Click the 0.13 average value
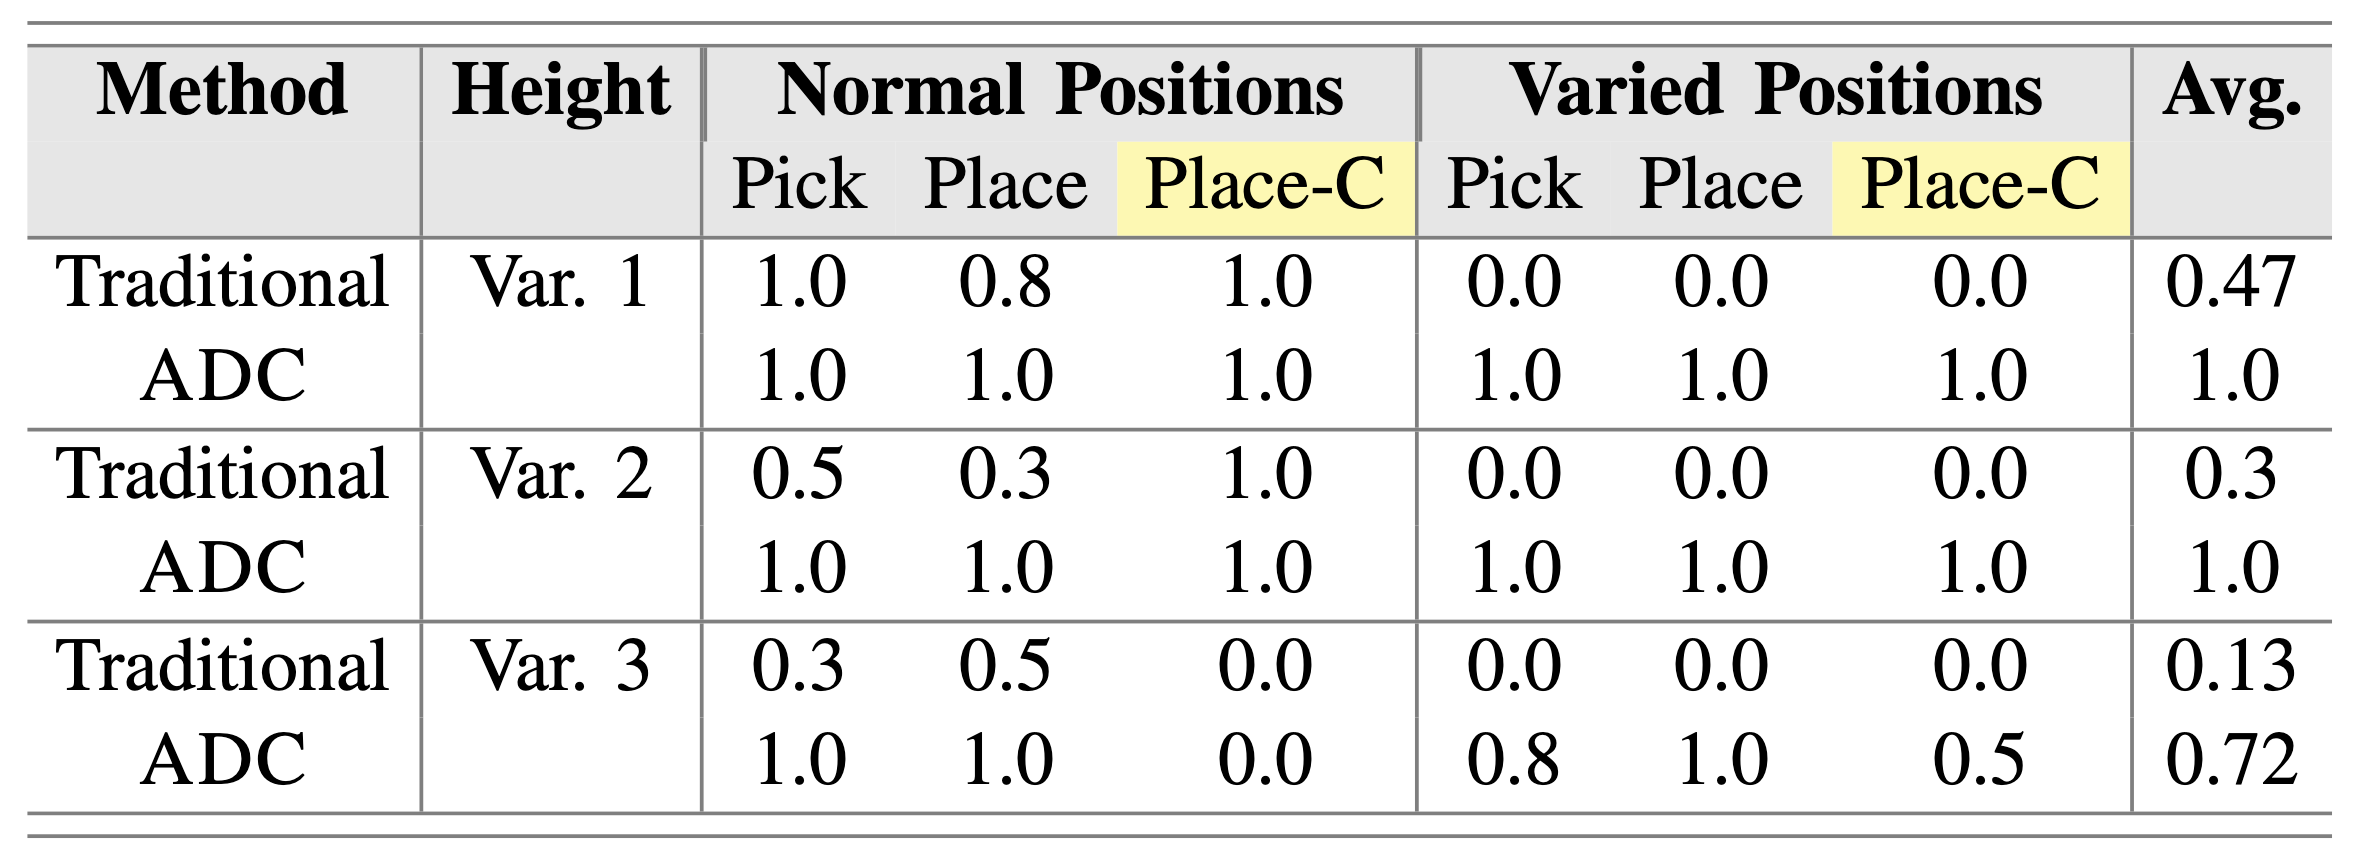 point(2231,667)
